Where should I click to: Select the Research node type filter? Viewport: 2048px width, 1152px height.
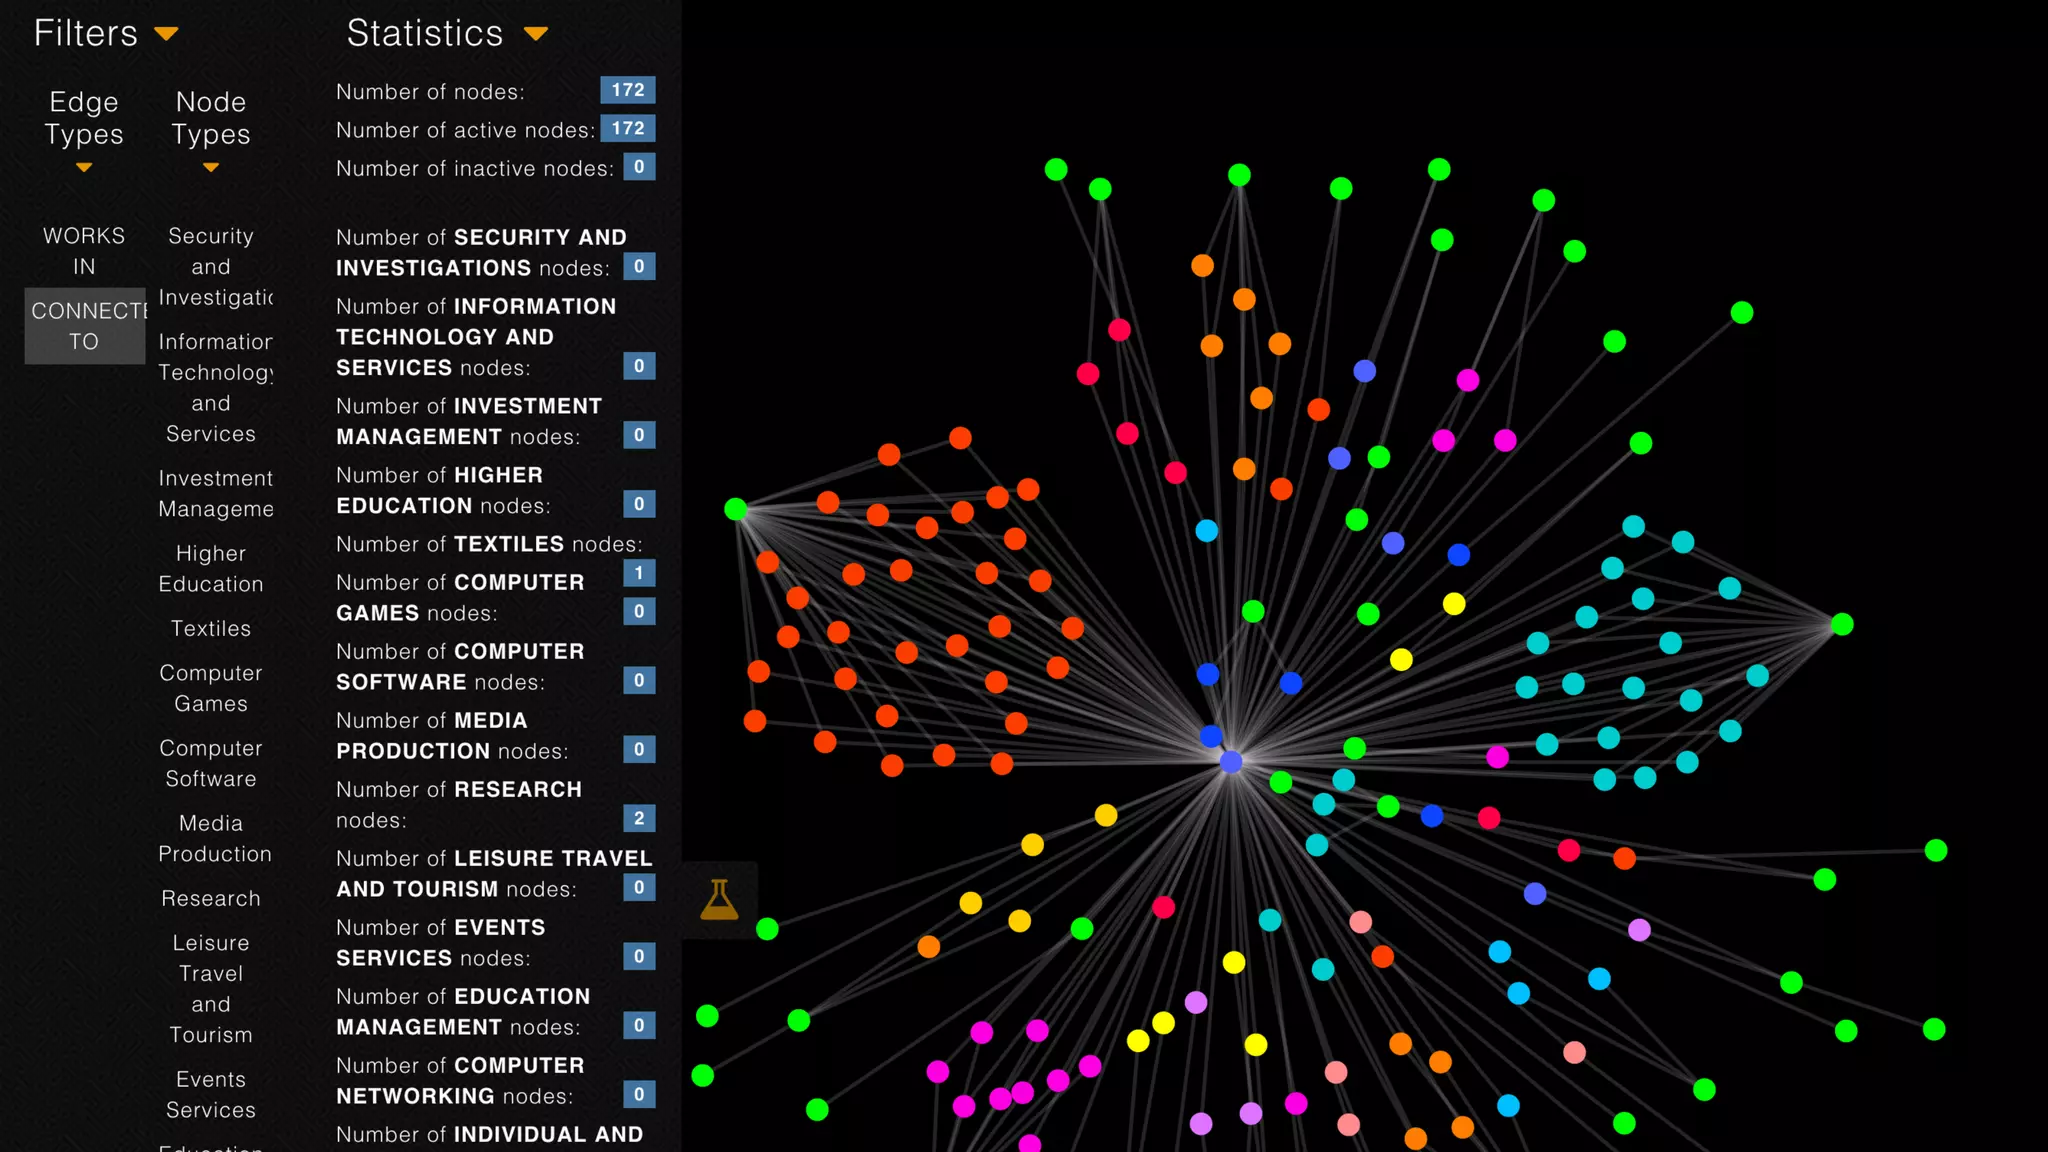210,899
